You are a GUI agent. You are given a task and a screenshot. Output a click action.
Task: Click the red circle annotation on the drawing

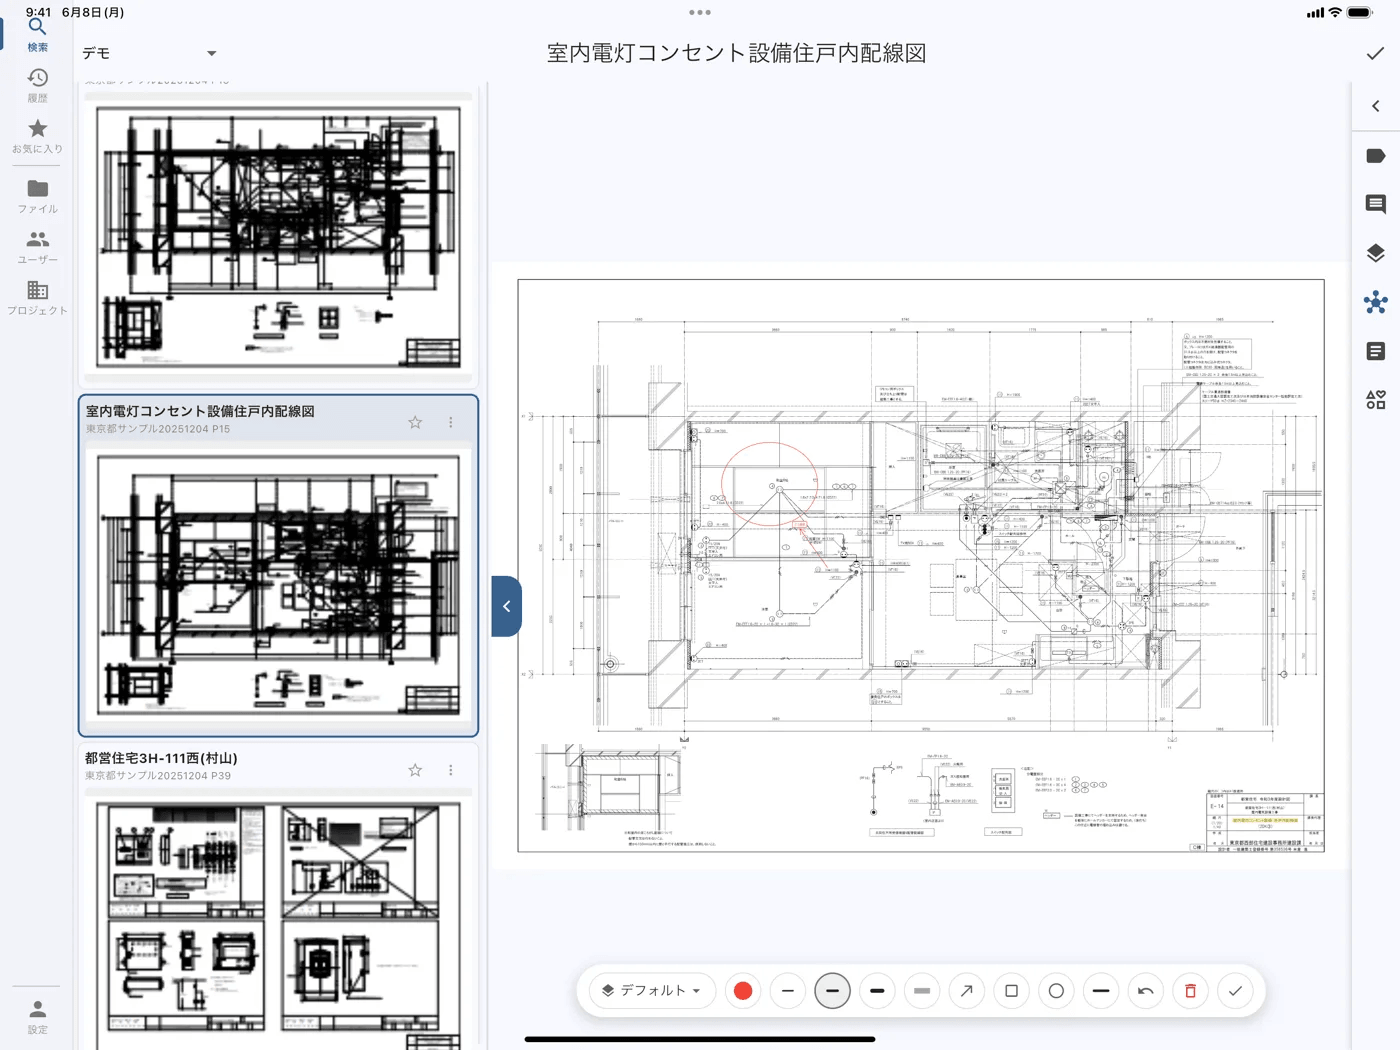[769, 484]
